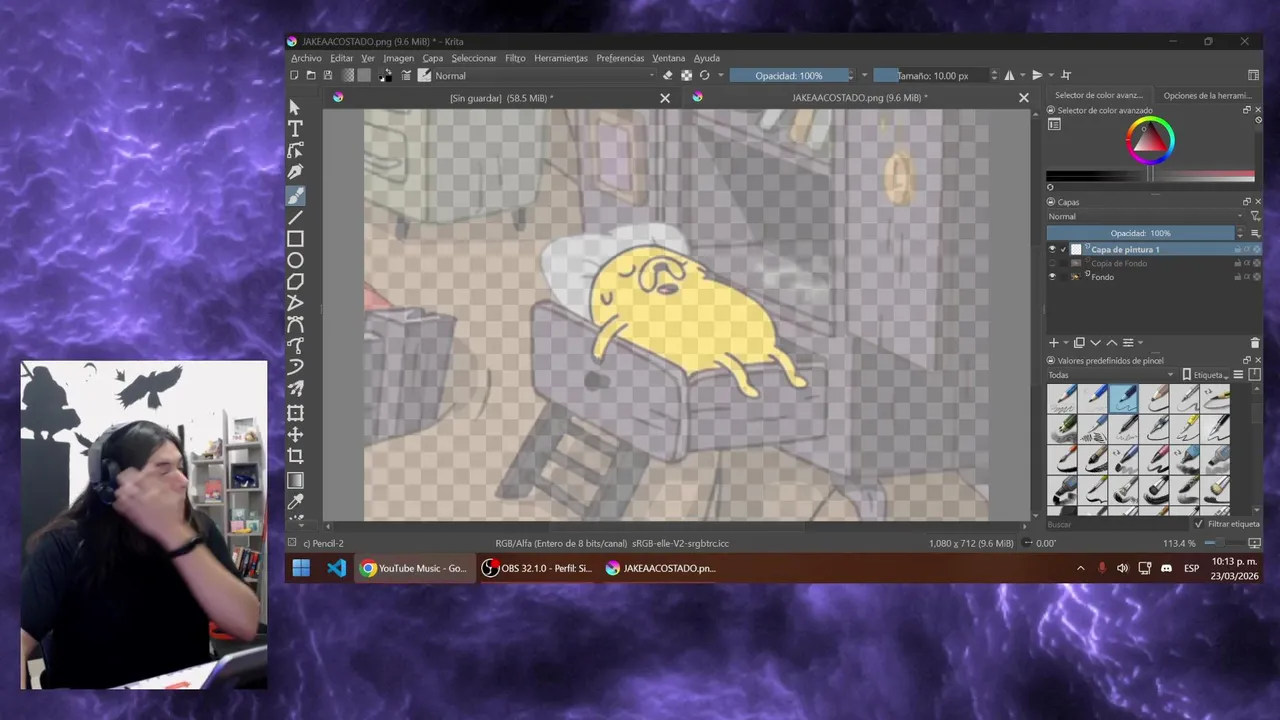Image resolution: width=1280 pixels, height=720 pixels.
Task: Select the Calligraphy tool in the toolbox
Action: tap(295, 173)
